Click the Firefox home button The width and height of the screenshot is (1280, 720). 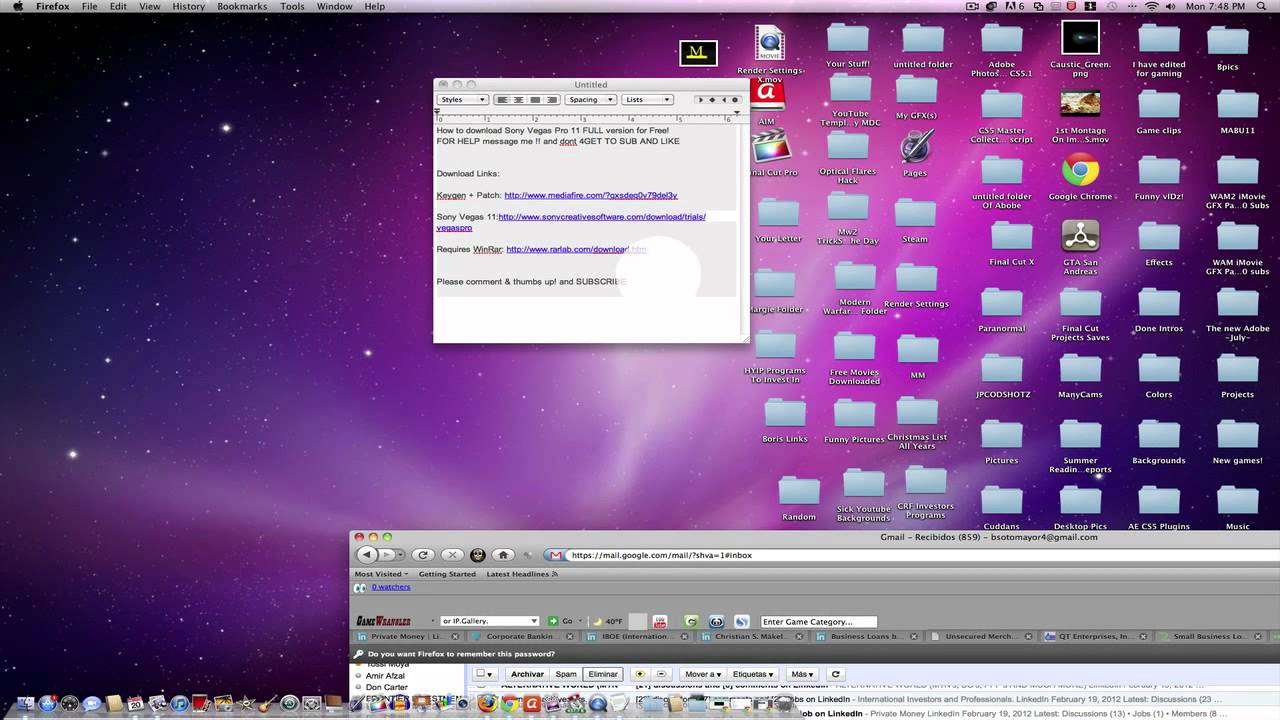tap(504, 554)
